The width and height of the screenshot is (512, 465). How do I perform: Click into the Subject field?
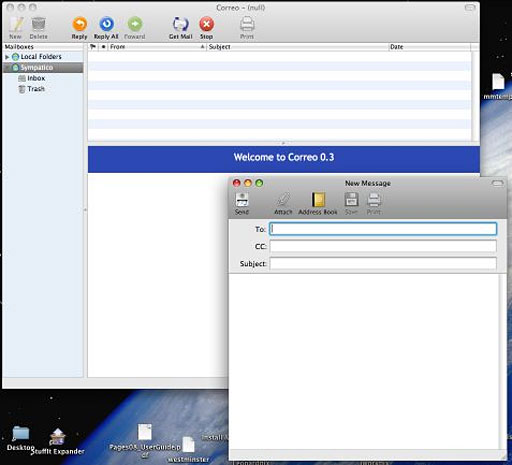[383, 263]
